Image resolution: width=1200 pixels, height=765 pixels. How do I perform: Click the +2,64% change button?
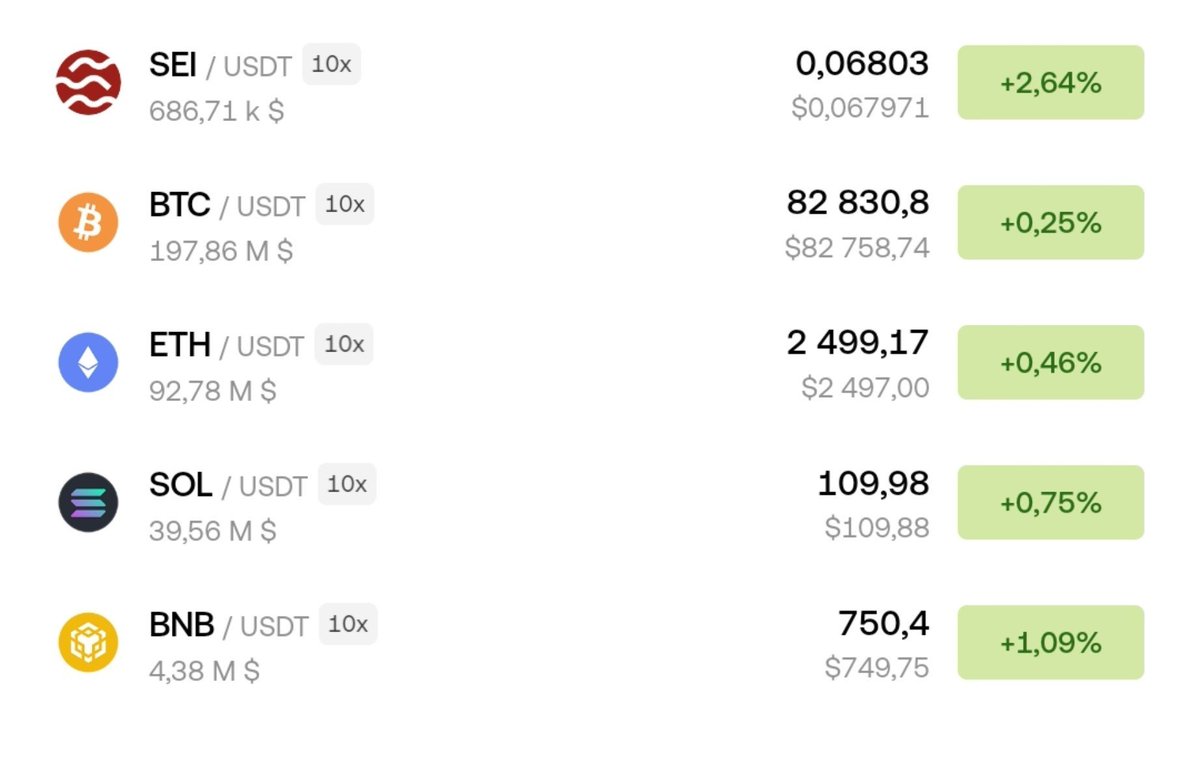coord(1051,82)
